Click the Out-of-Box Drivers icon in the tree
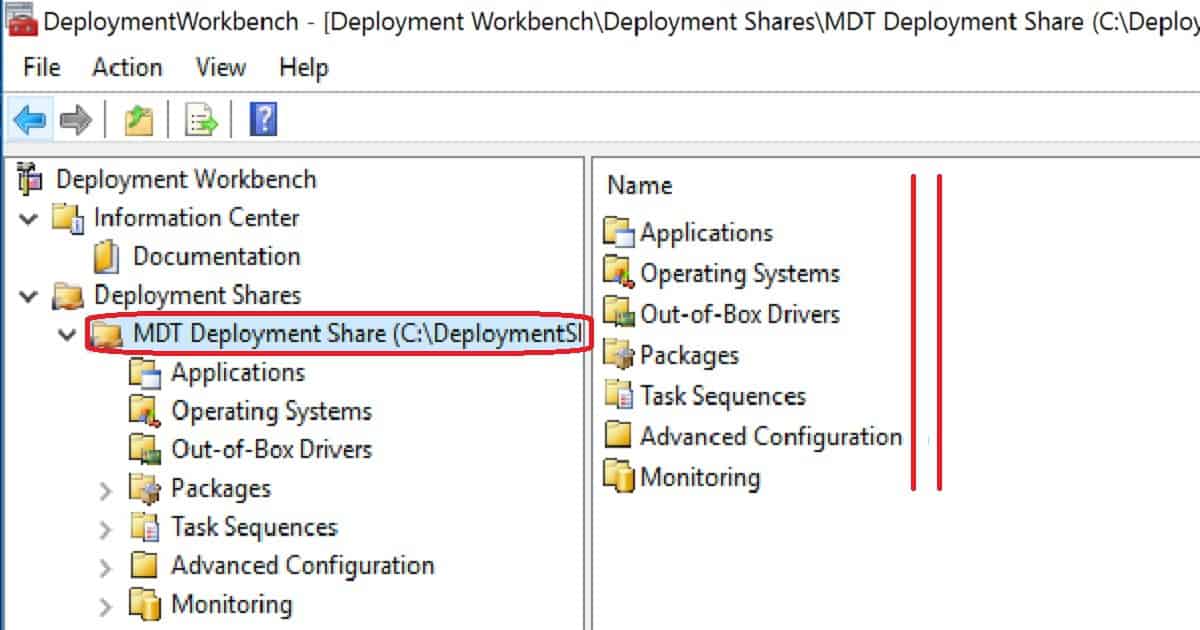 pos(146,450)
